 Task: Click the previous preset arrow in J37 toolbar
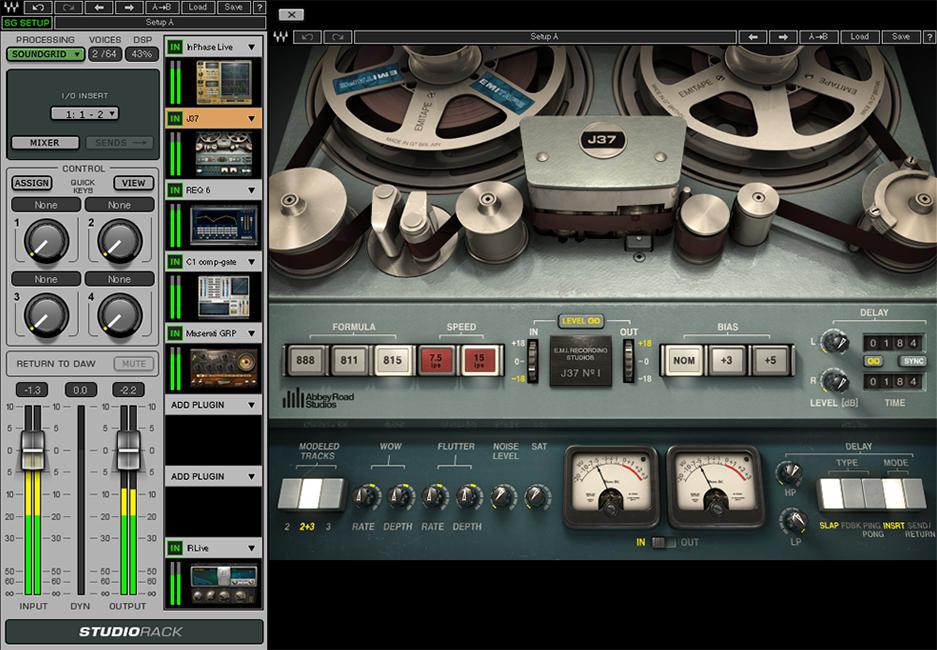(x=752, y=37)
